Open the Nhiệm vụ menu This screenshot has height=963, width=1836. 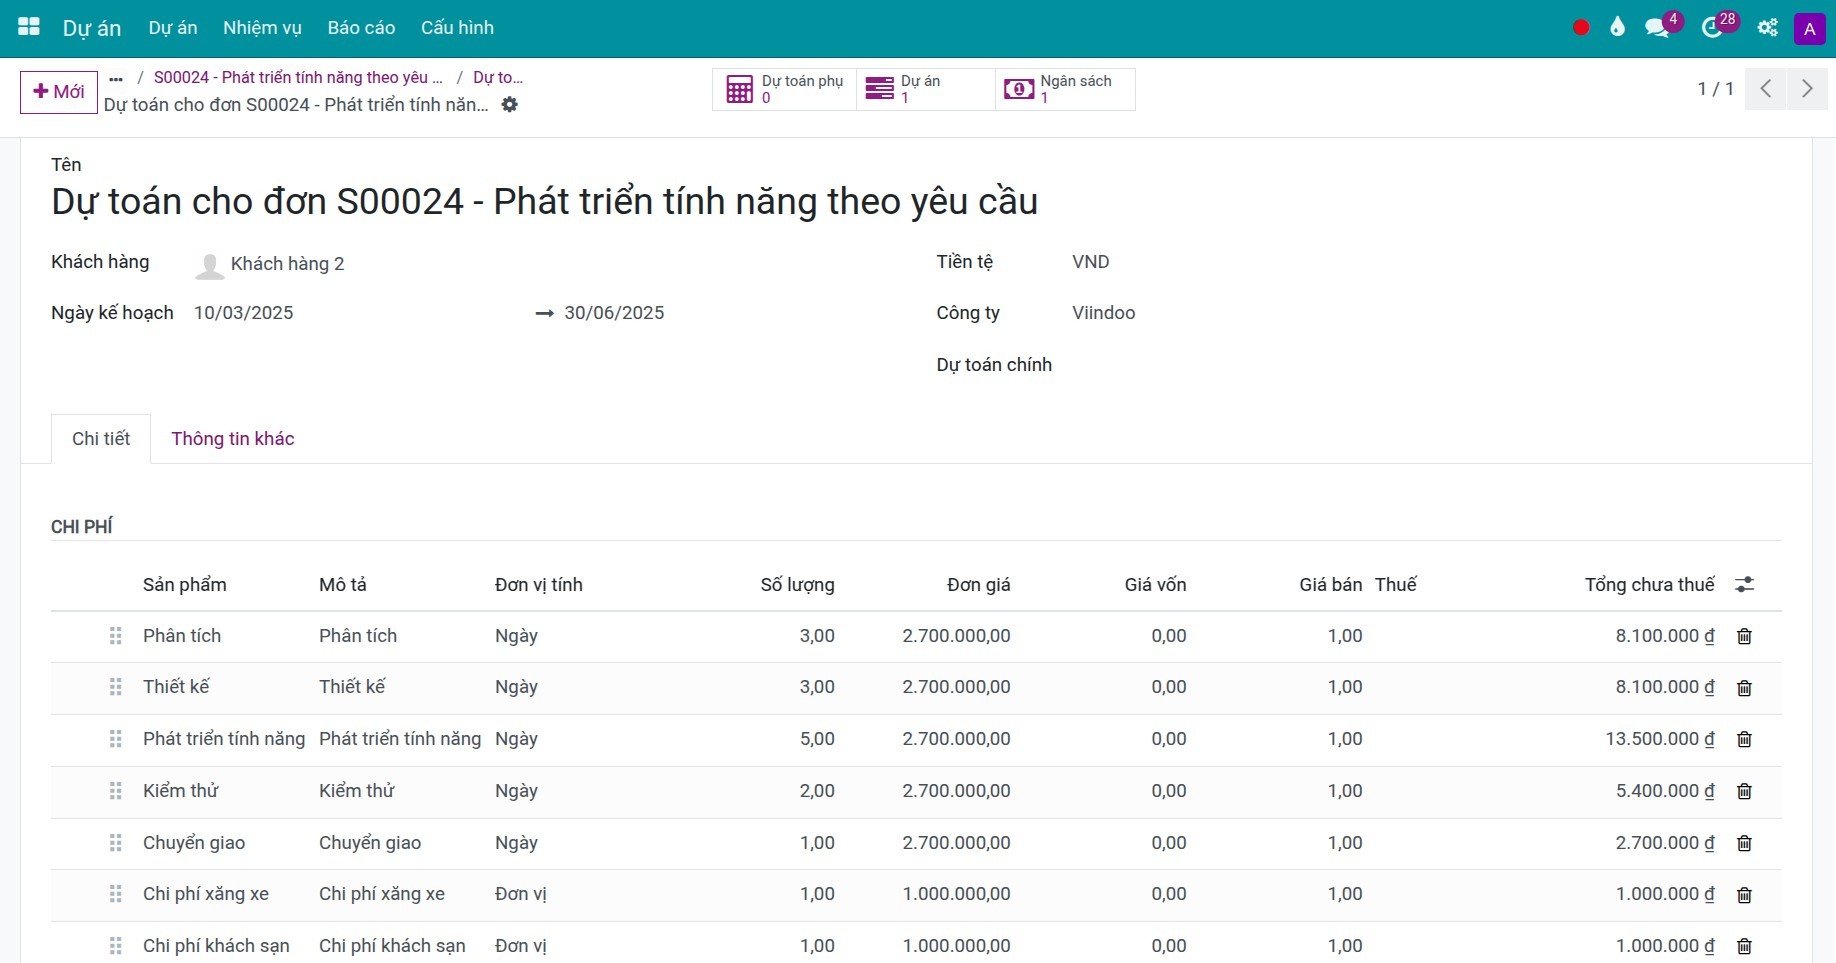tap(262, 28)
